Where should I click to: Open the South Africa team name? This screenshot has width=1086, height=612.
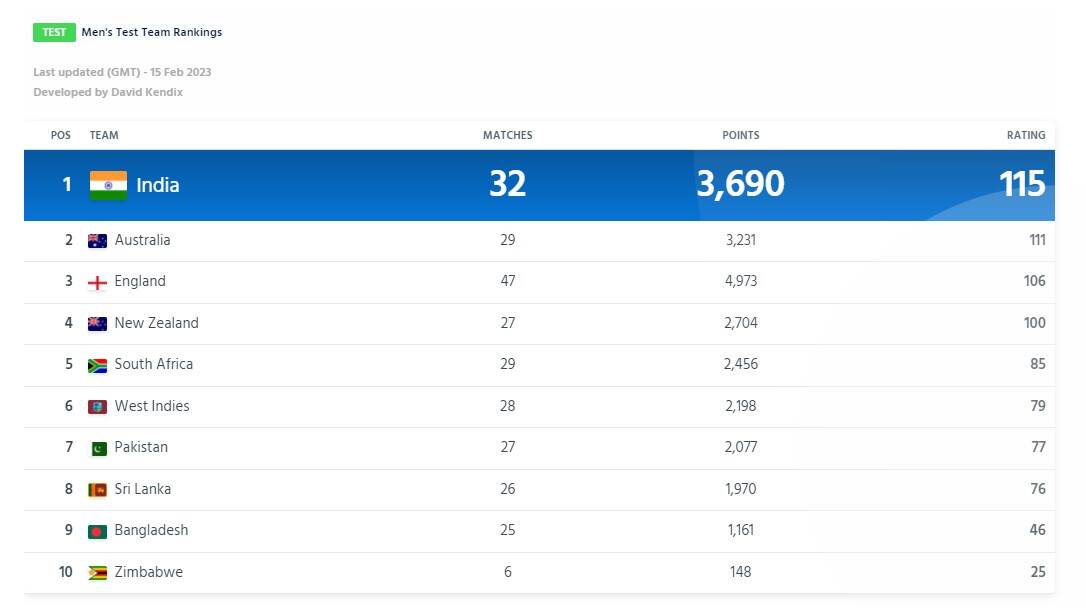click(154, 364)
